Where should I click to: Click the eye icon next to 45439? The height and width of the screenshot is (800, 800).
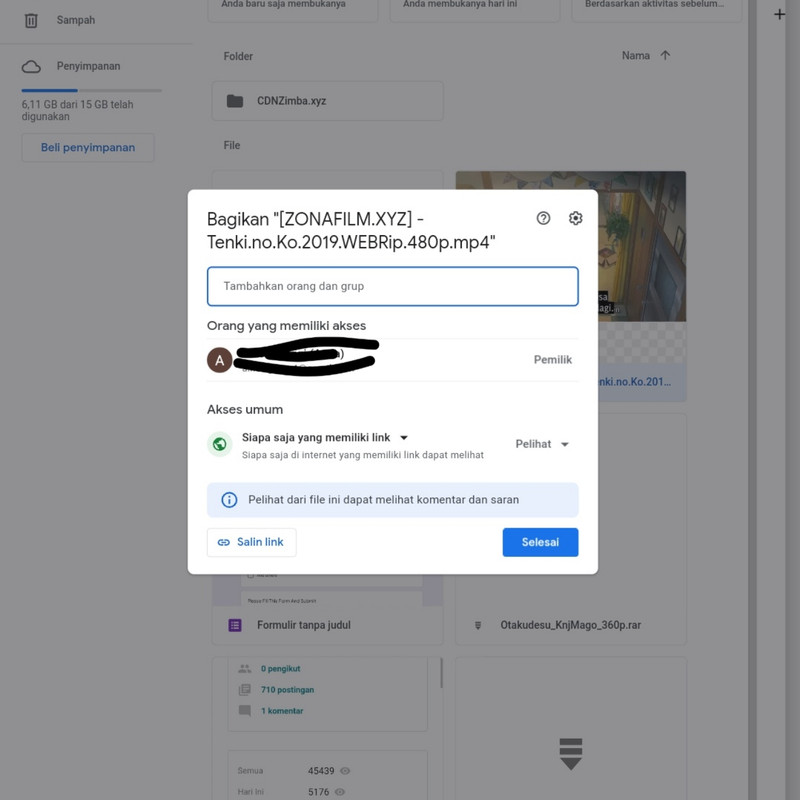(345, 770)
